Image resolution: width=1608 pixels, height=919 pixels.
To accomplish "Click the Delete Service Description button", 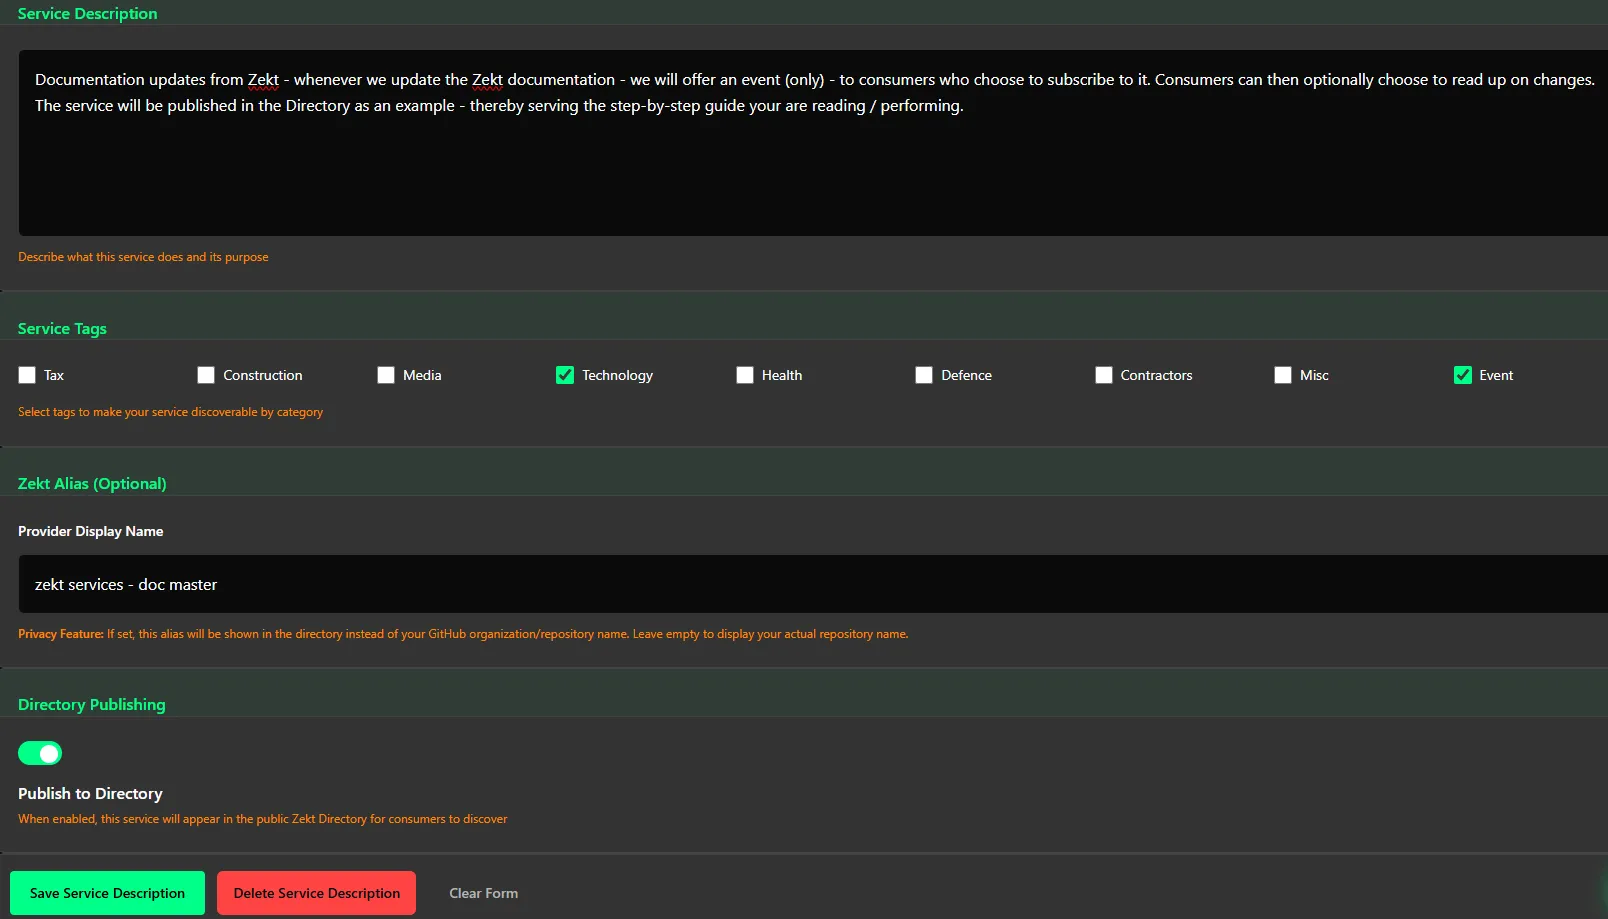I will click(x=316, y=893).
